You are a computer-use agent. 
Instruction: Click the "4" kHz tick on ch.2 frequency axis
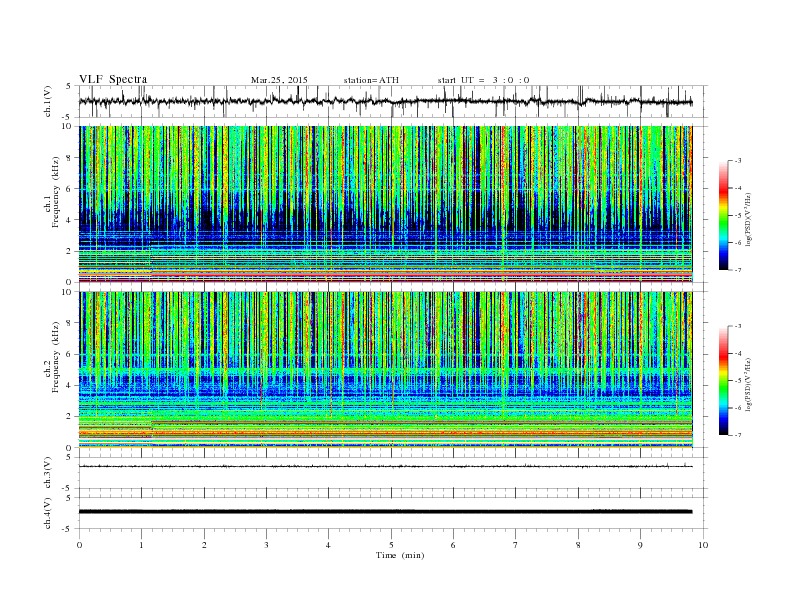[70, 385]
